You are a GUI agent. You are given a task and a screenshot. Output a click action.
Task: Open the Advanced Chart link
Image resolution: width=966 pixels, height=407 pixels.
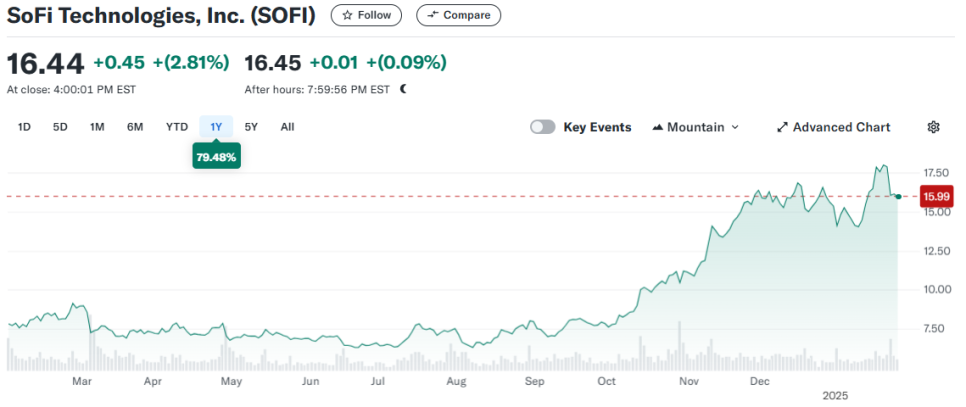pos(834,127)
